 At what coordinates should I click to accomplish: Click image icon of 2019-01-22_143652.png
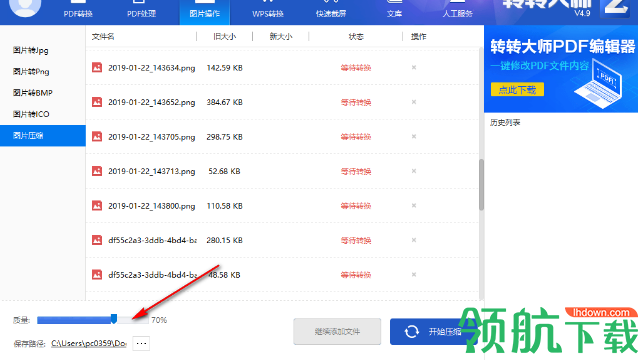[x=97, y=102]
